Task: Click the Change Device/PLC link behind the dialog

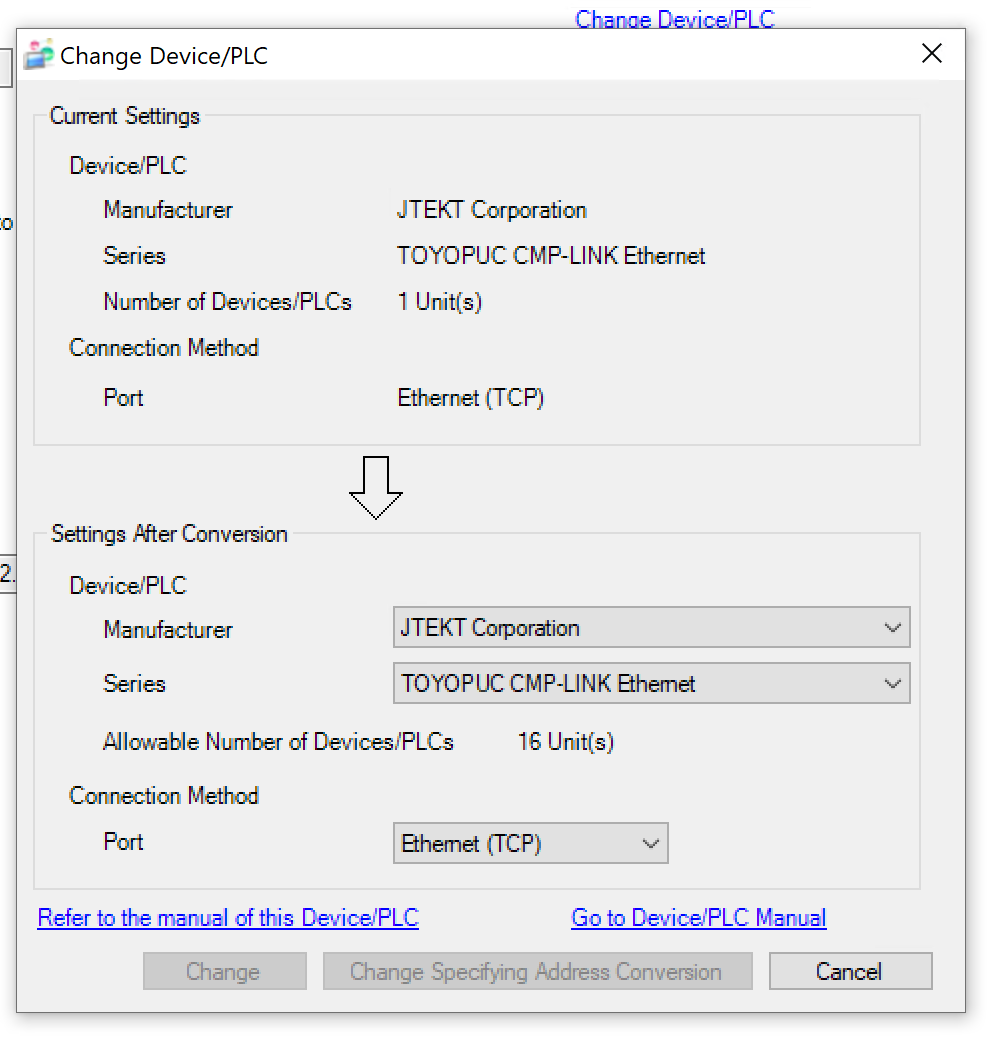Action: (674, 18)
